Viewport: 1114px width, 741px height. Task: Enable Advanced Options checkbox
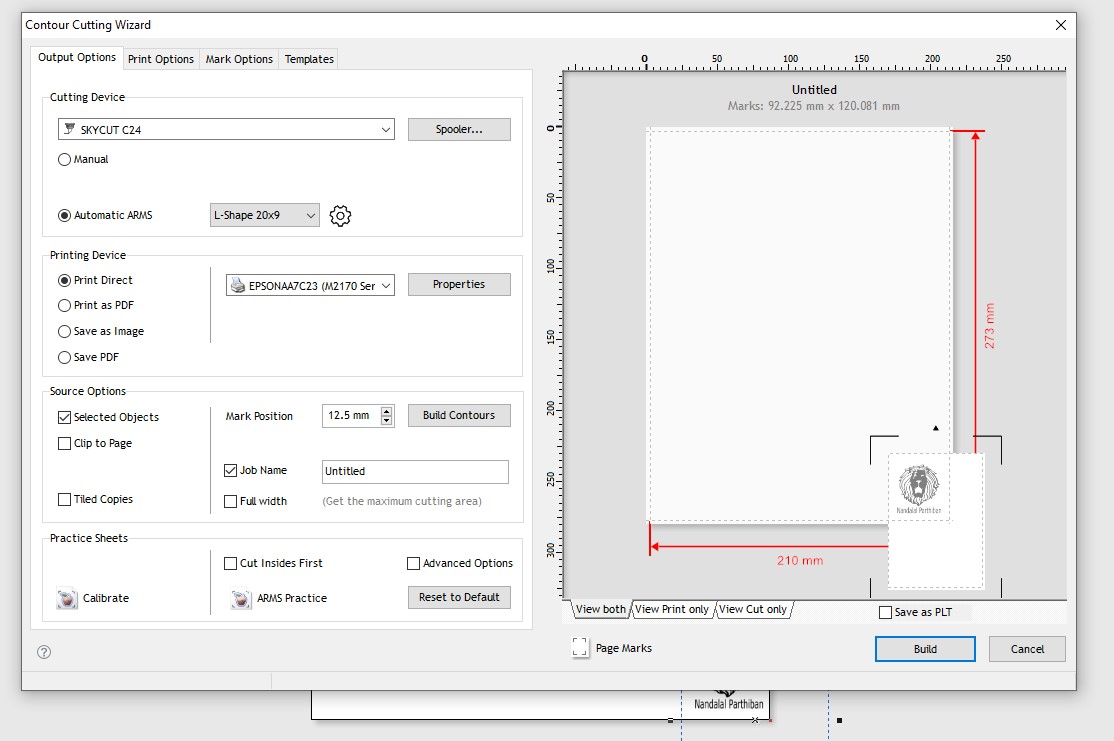point(413,563)
